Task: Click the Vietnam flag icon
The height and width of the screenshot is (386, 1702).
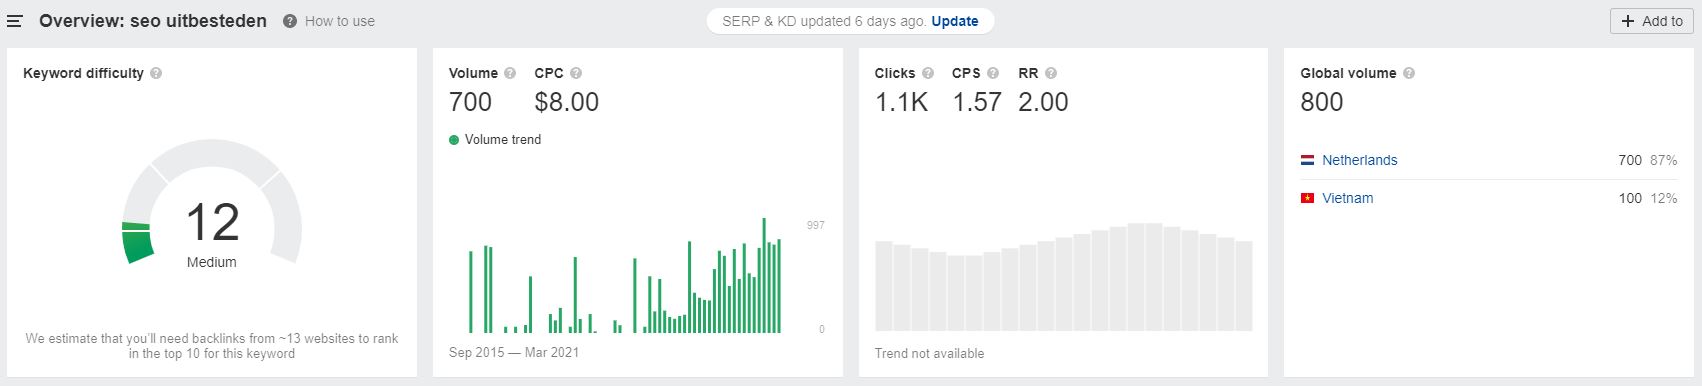Action: pyautogui.click(x=1307, y=198)
